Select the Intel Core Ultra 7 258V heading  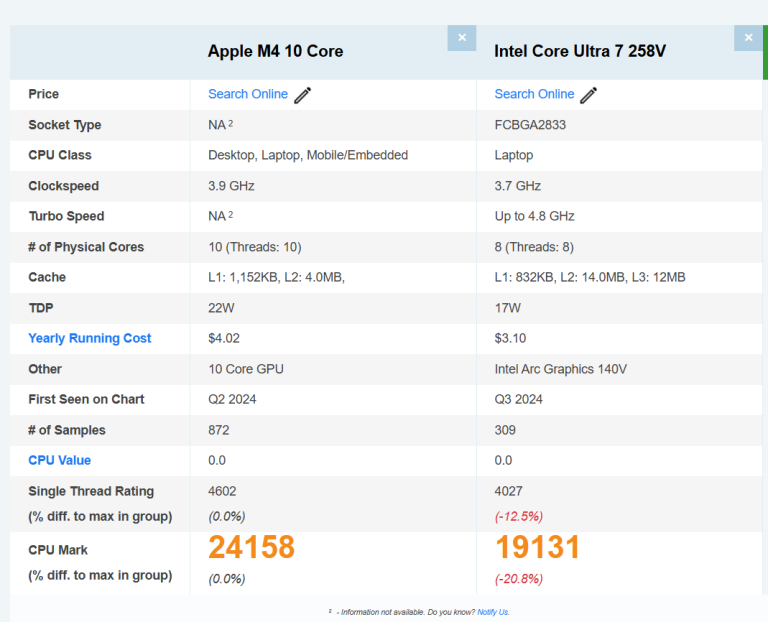click(580, 51)
